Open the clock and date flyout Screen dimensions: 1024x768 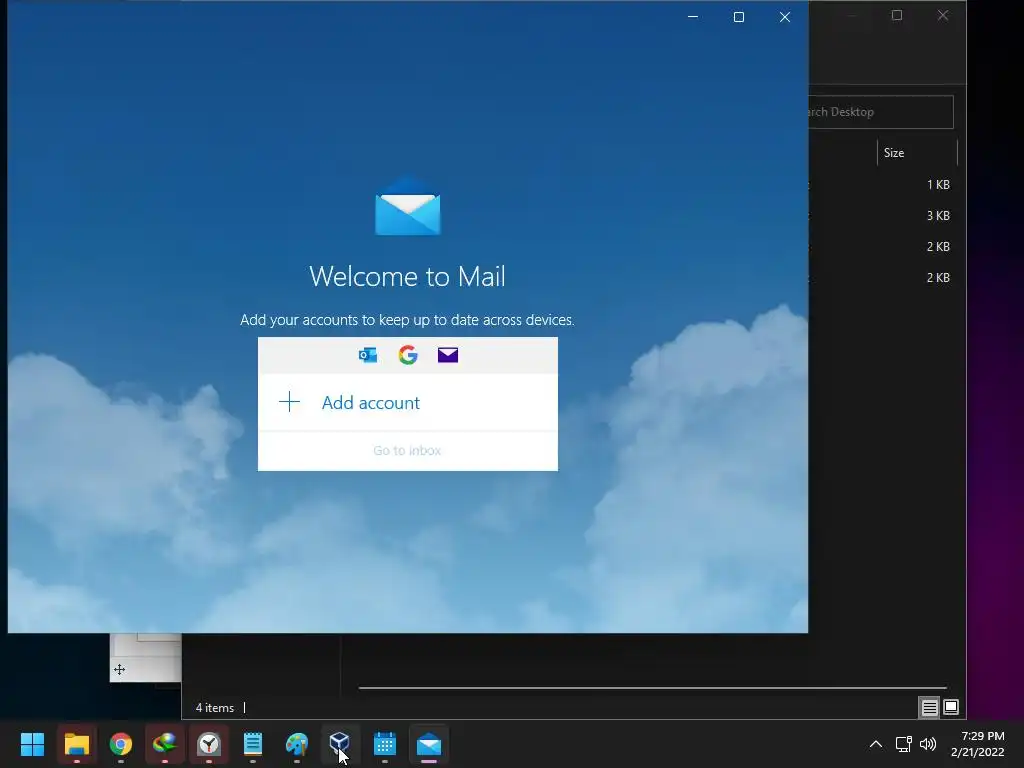(978, 744)
